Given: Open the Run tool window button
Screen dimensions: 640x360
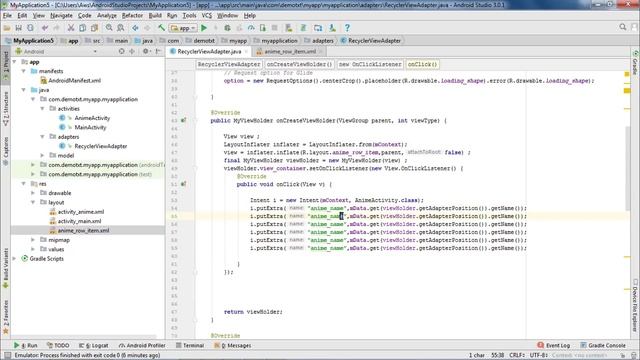Looking at the screenshot, I should click(x=26, y=345).
